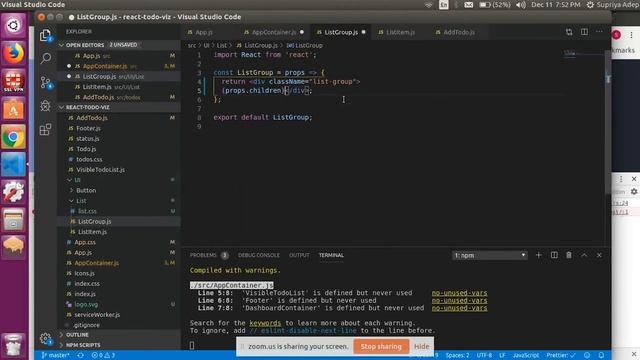Click the unsaved dot on ListGroup.js tab
Viewport: 640px width, 360px height.
(363, 32)
